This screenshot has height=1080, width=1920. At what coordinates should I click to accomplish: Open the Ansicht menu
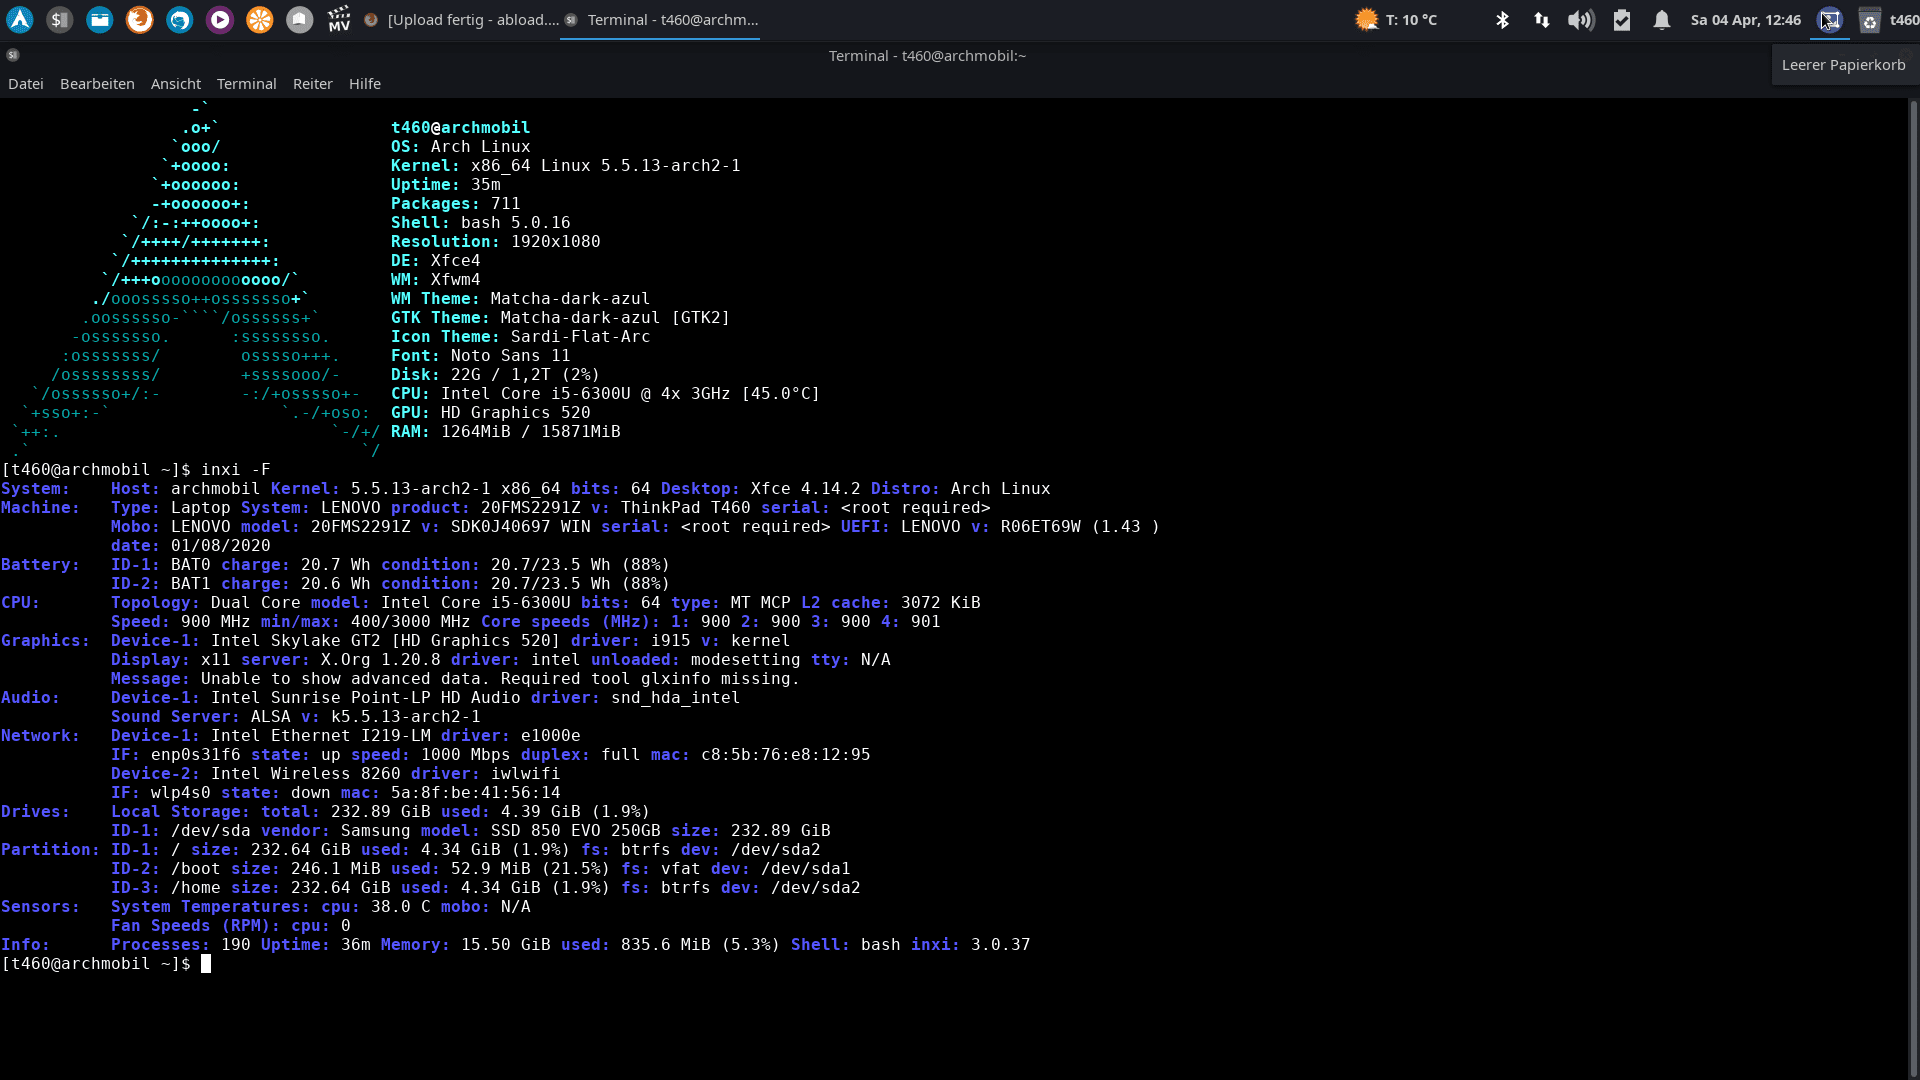(x=176, y=84)
